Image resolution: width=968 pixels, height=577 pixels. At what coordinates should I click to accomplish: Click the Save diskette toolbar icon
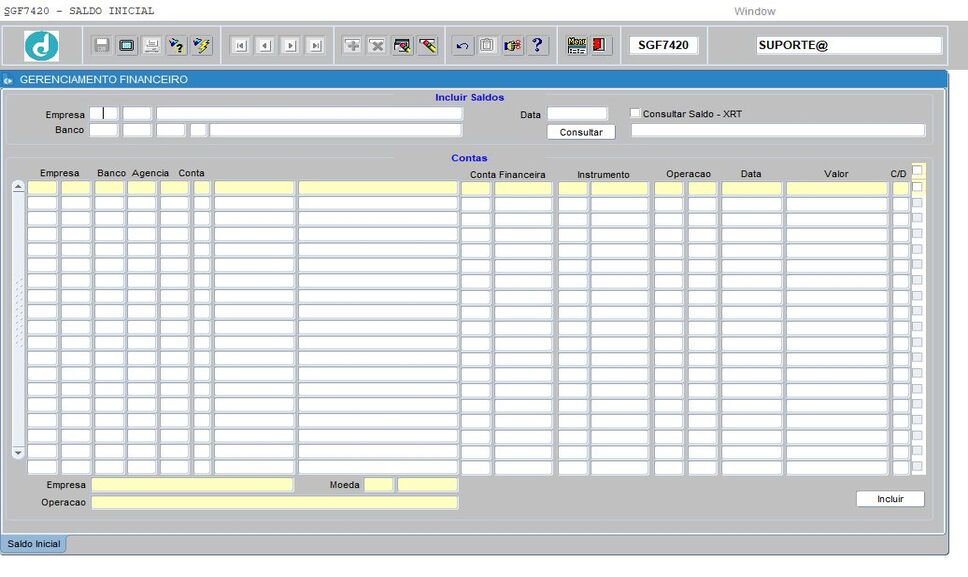pyautogui.click(x=102, y=45)
